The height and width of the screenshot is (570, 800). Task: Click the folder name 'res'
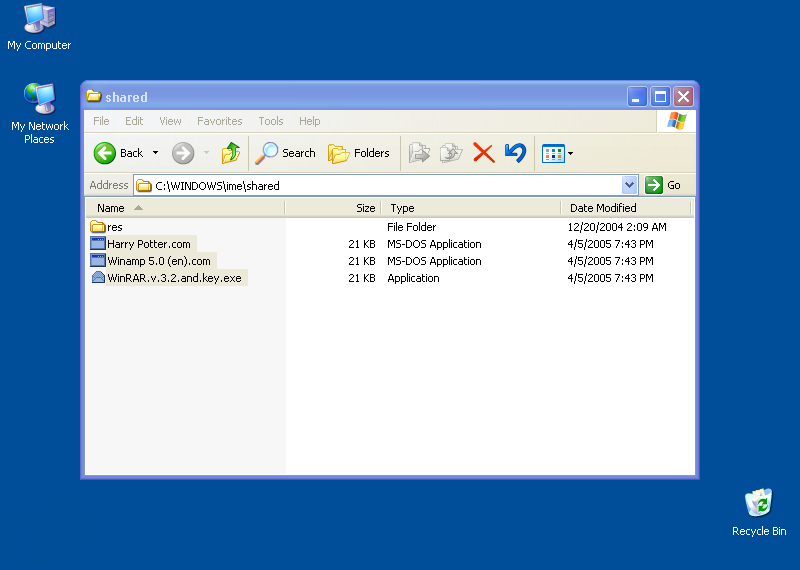pos(115,227)
